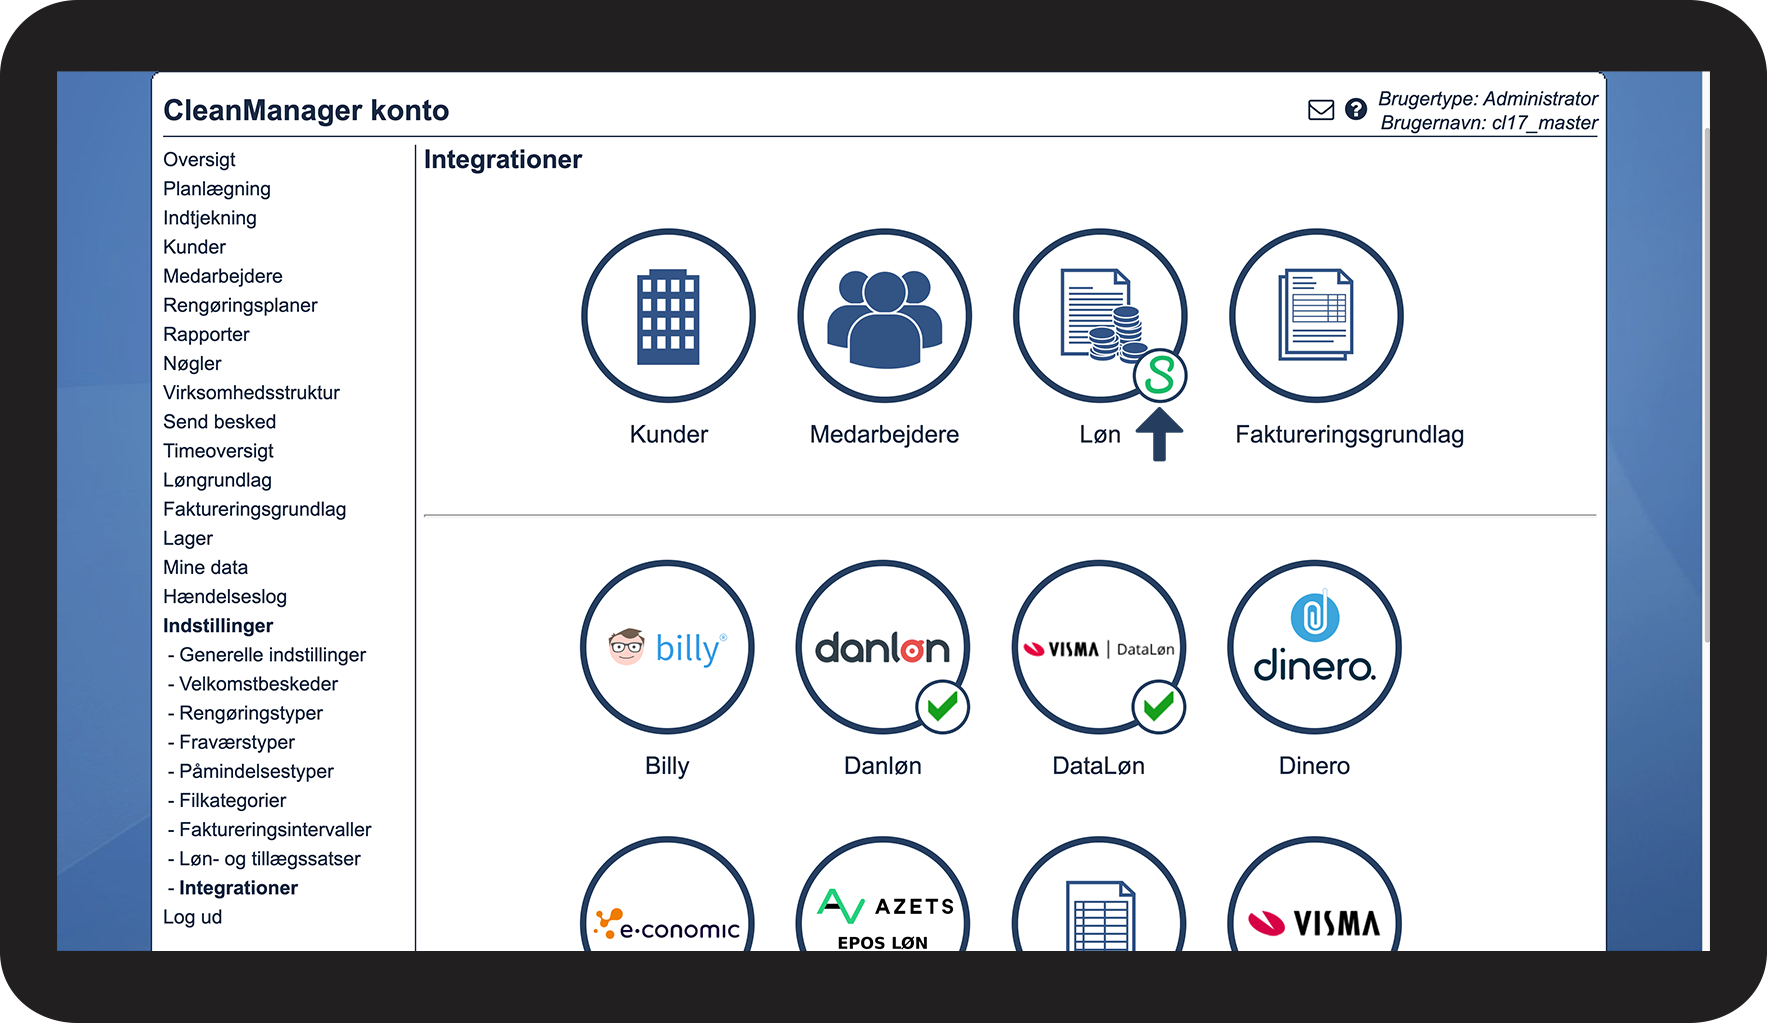Image resolution: width=1767 pixels, height=1023 pixels.
Task: Click the Brugernavn: cl17_master text
Action: tap(1489, 123)
